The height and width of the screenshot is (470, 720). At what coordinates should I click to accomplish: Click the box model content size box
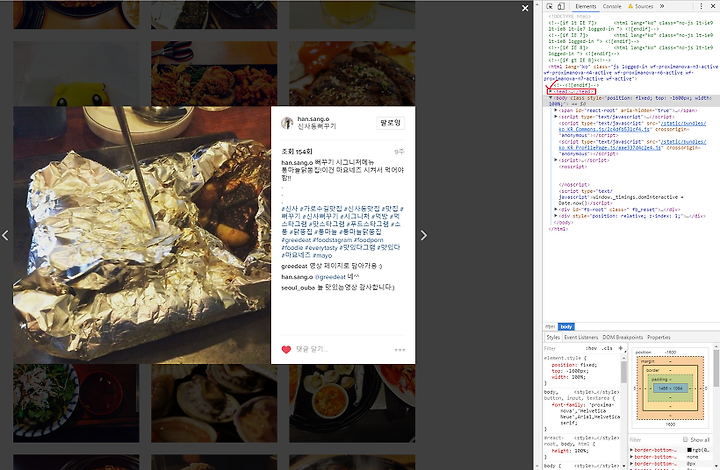point(670,389)
